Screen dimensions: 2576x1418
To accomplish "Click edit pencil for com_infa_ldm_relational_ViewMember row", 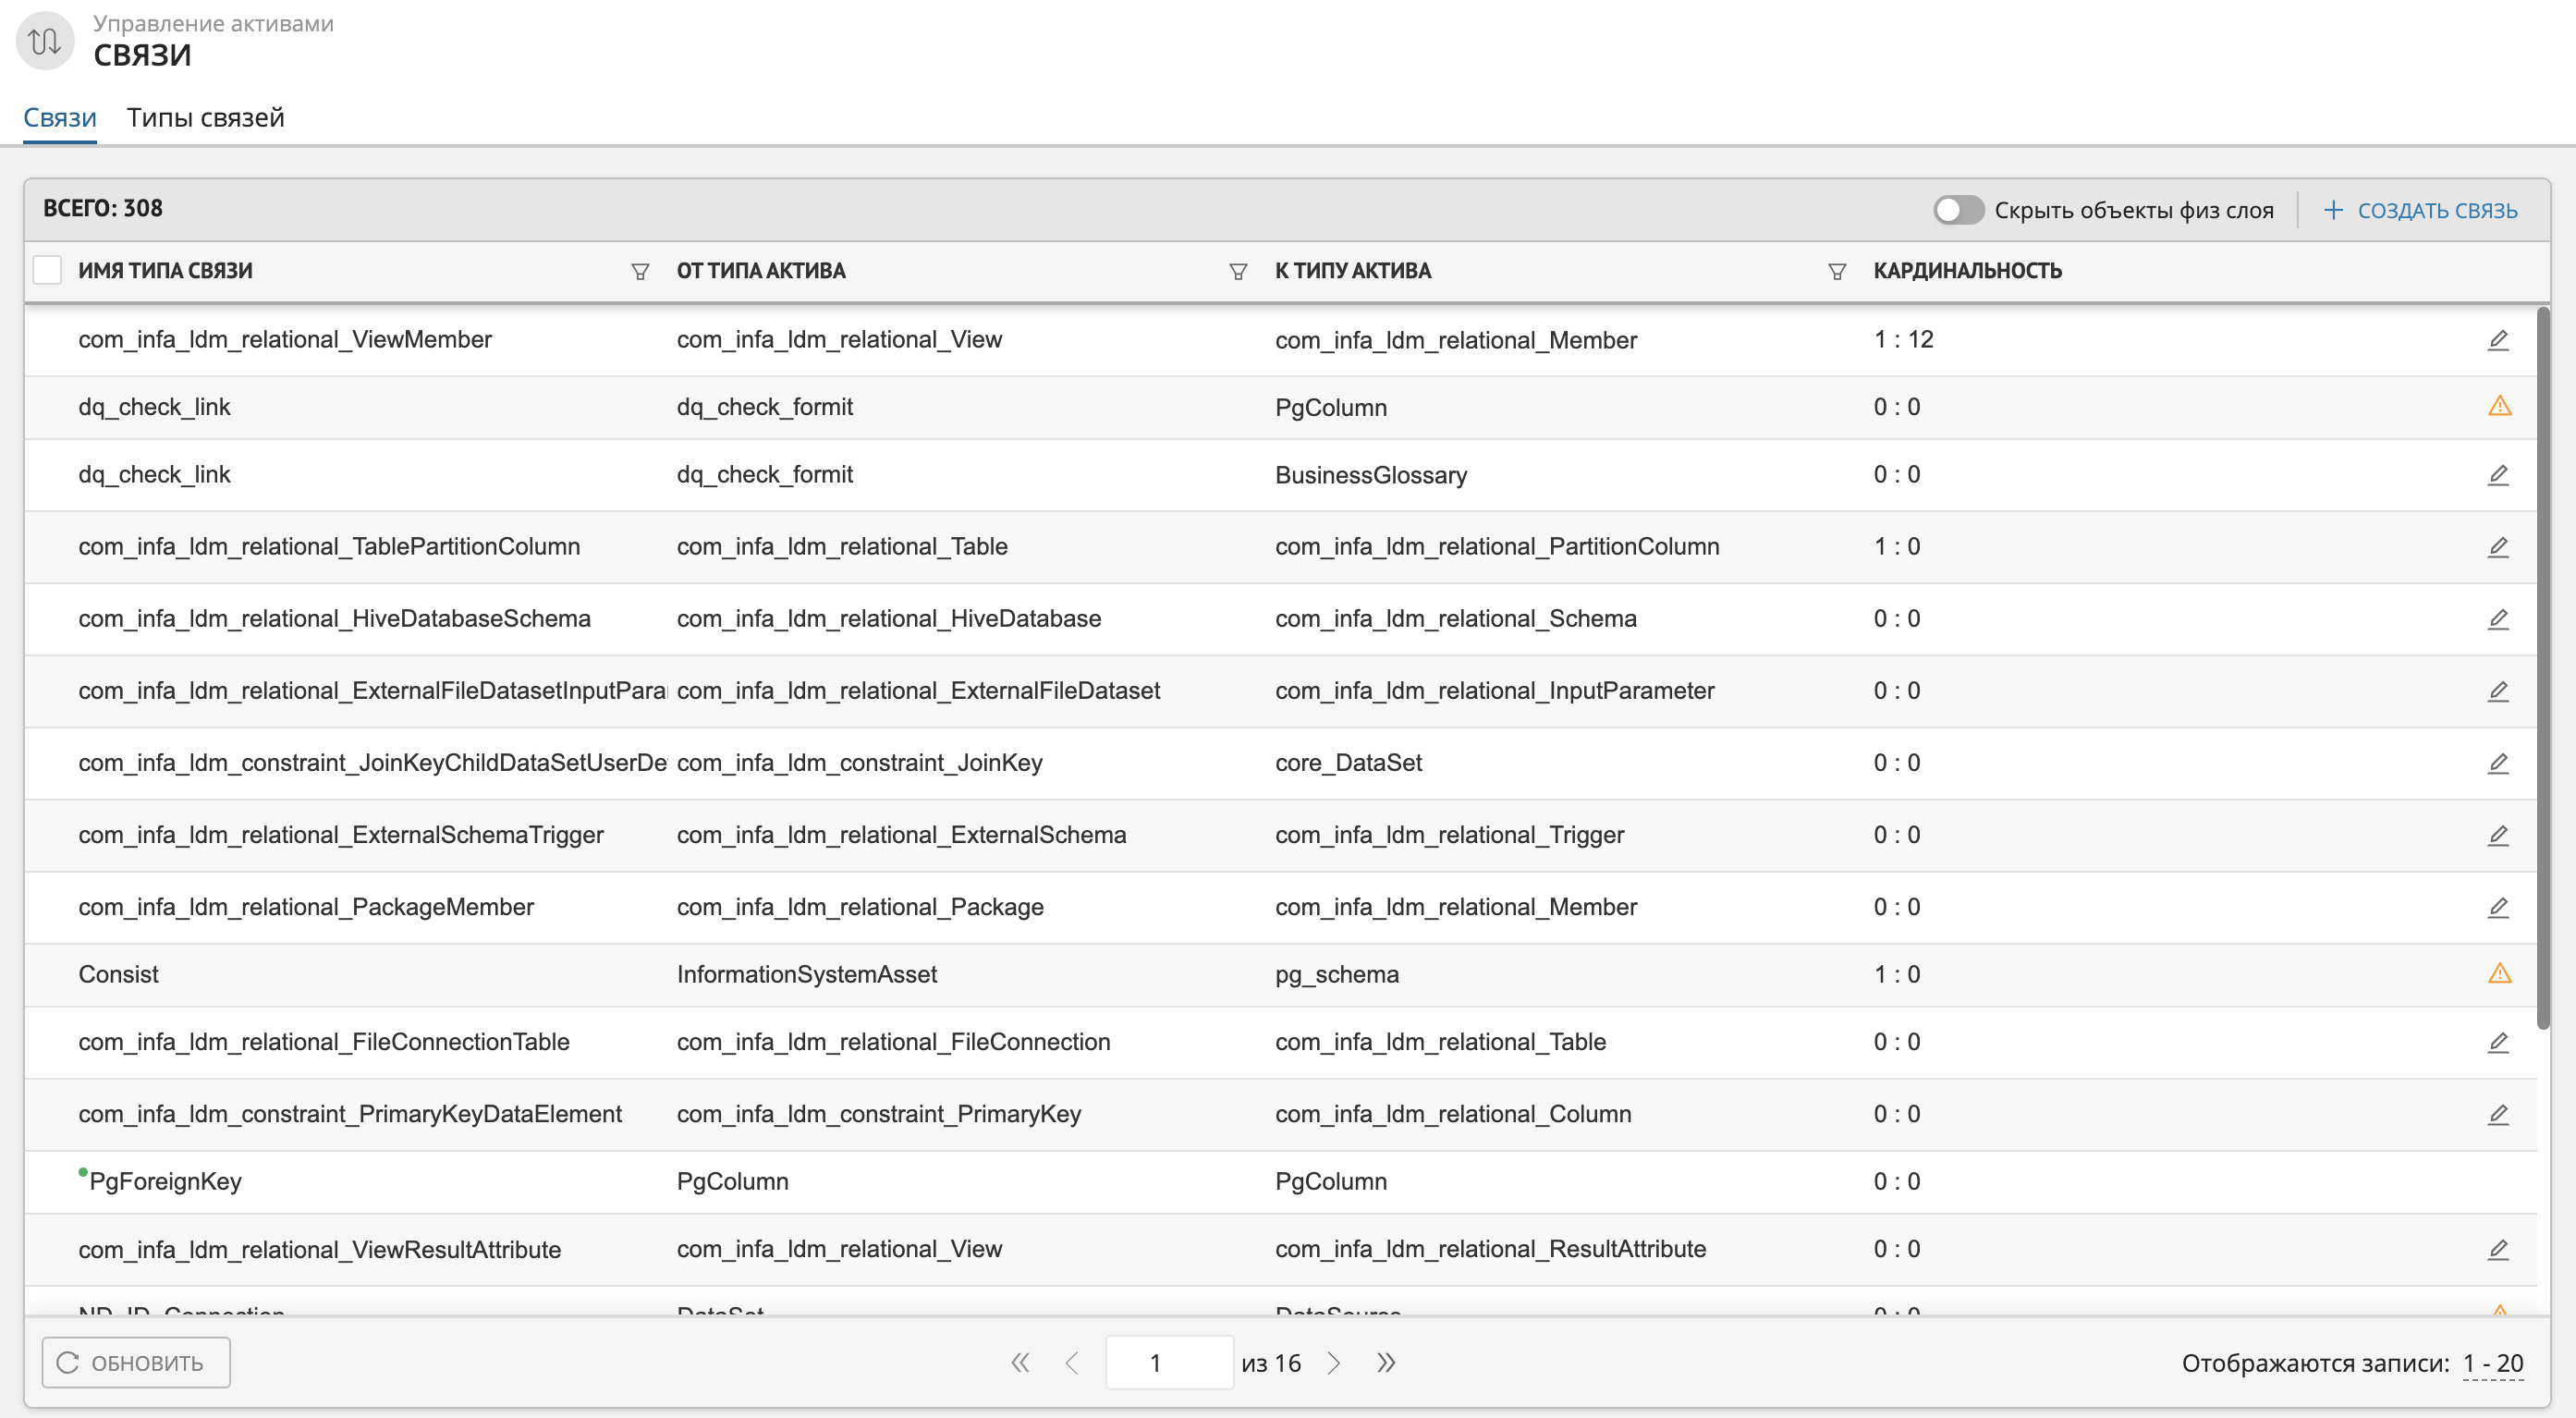I will pyautogui.click(x=2497, y=340).
